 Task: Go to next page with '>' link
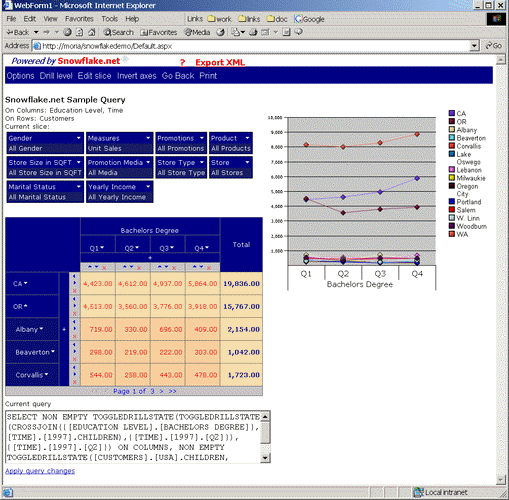click(161, 391)
